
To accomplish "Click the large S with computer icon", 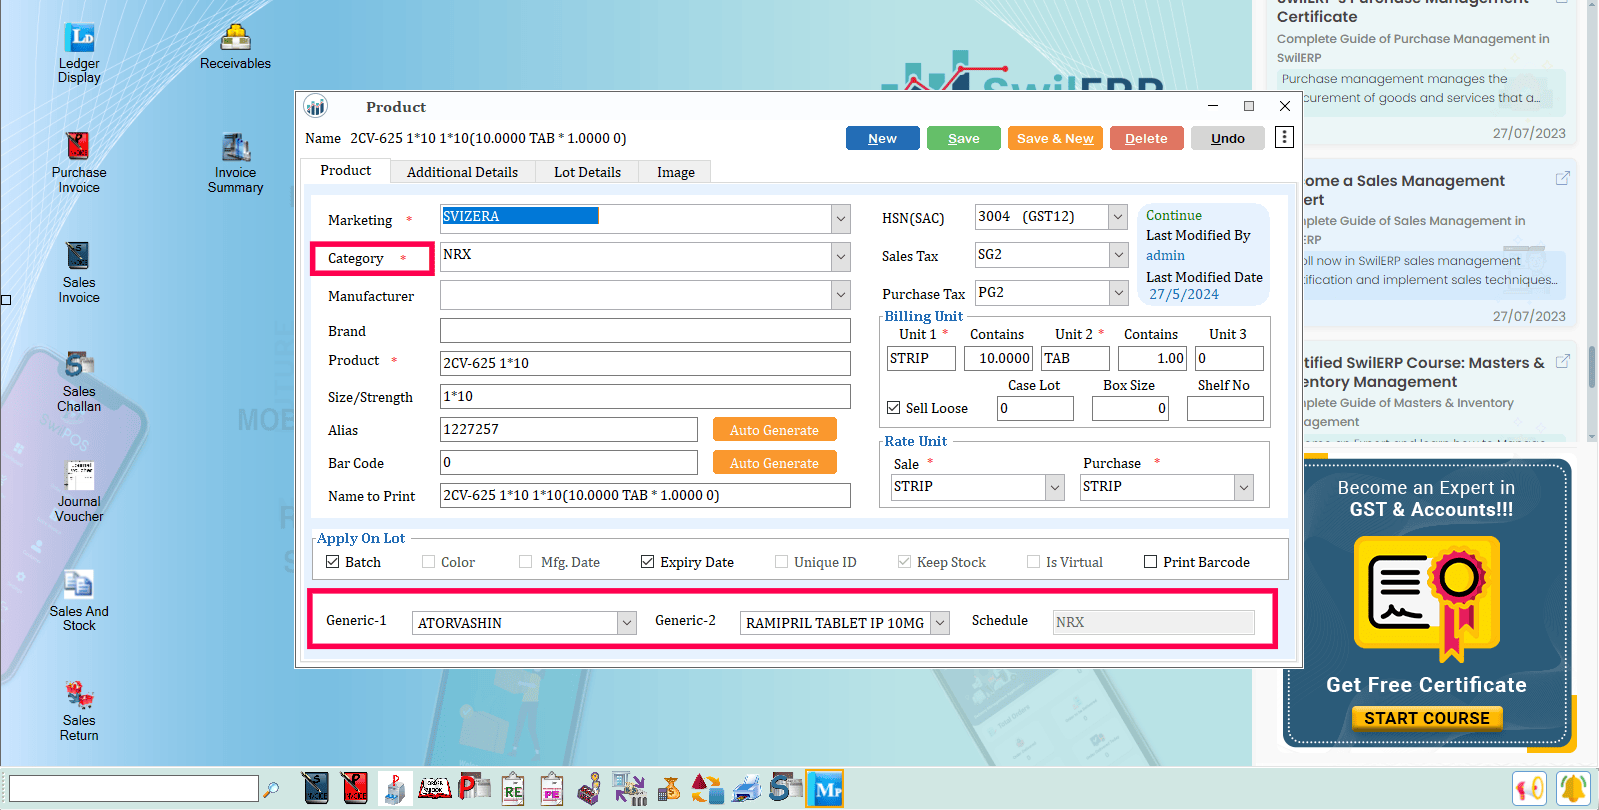I will click(786, 788).
